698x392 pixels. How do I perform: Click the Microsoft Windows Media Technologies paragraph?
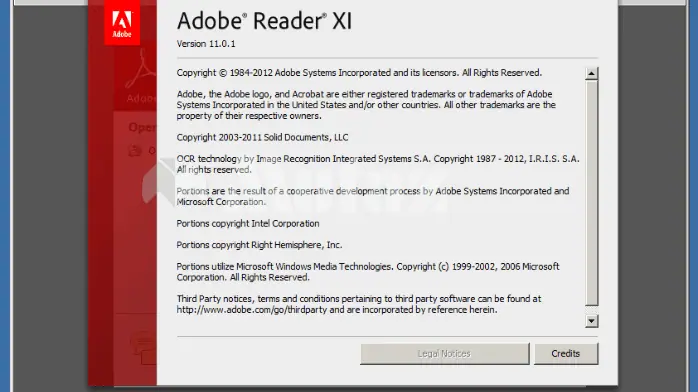[368, 272]
